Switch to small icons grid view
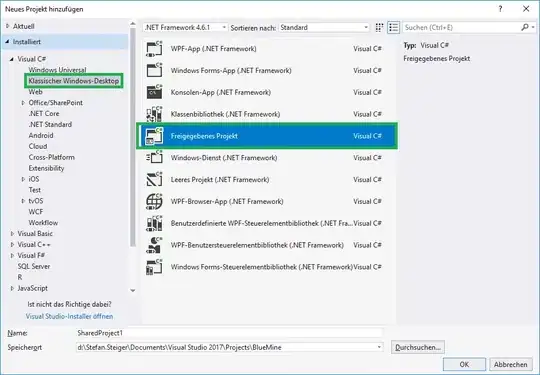The width and height of the screenshot is (540, 375). (379, 28)
